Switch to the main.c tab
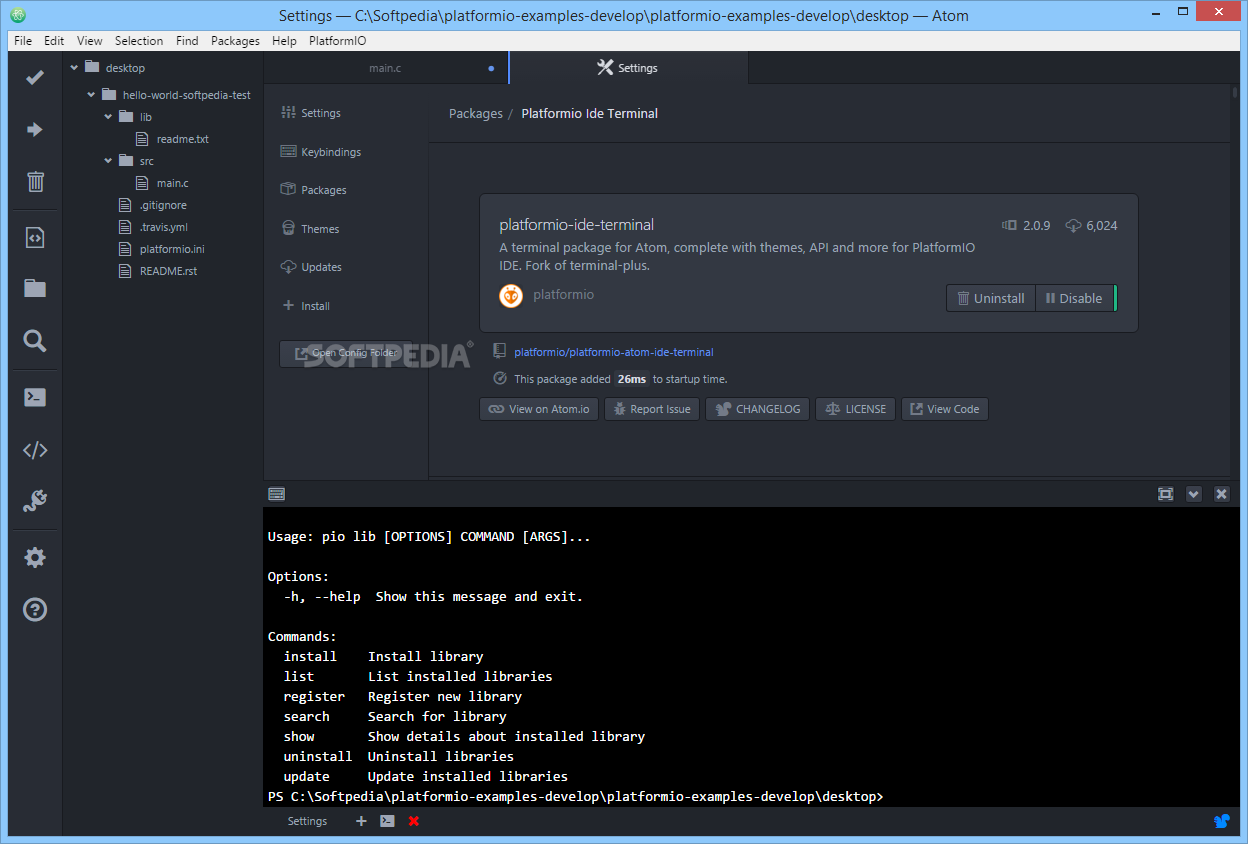Image resolution: width=1248 pixels, height=844 pixels. click(386, 68)
